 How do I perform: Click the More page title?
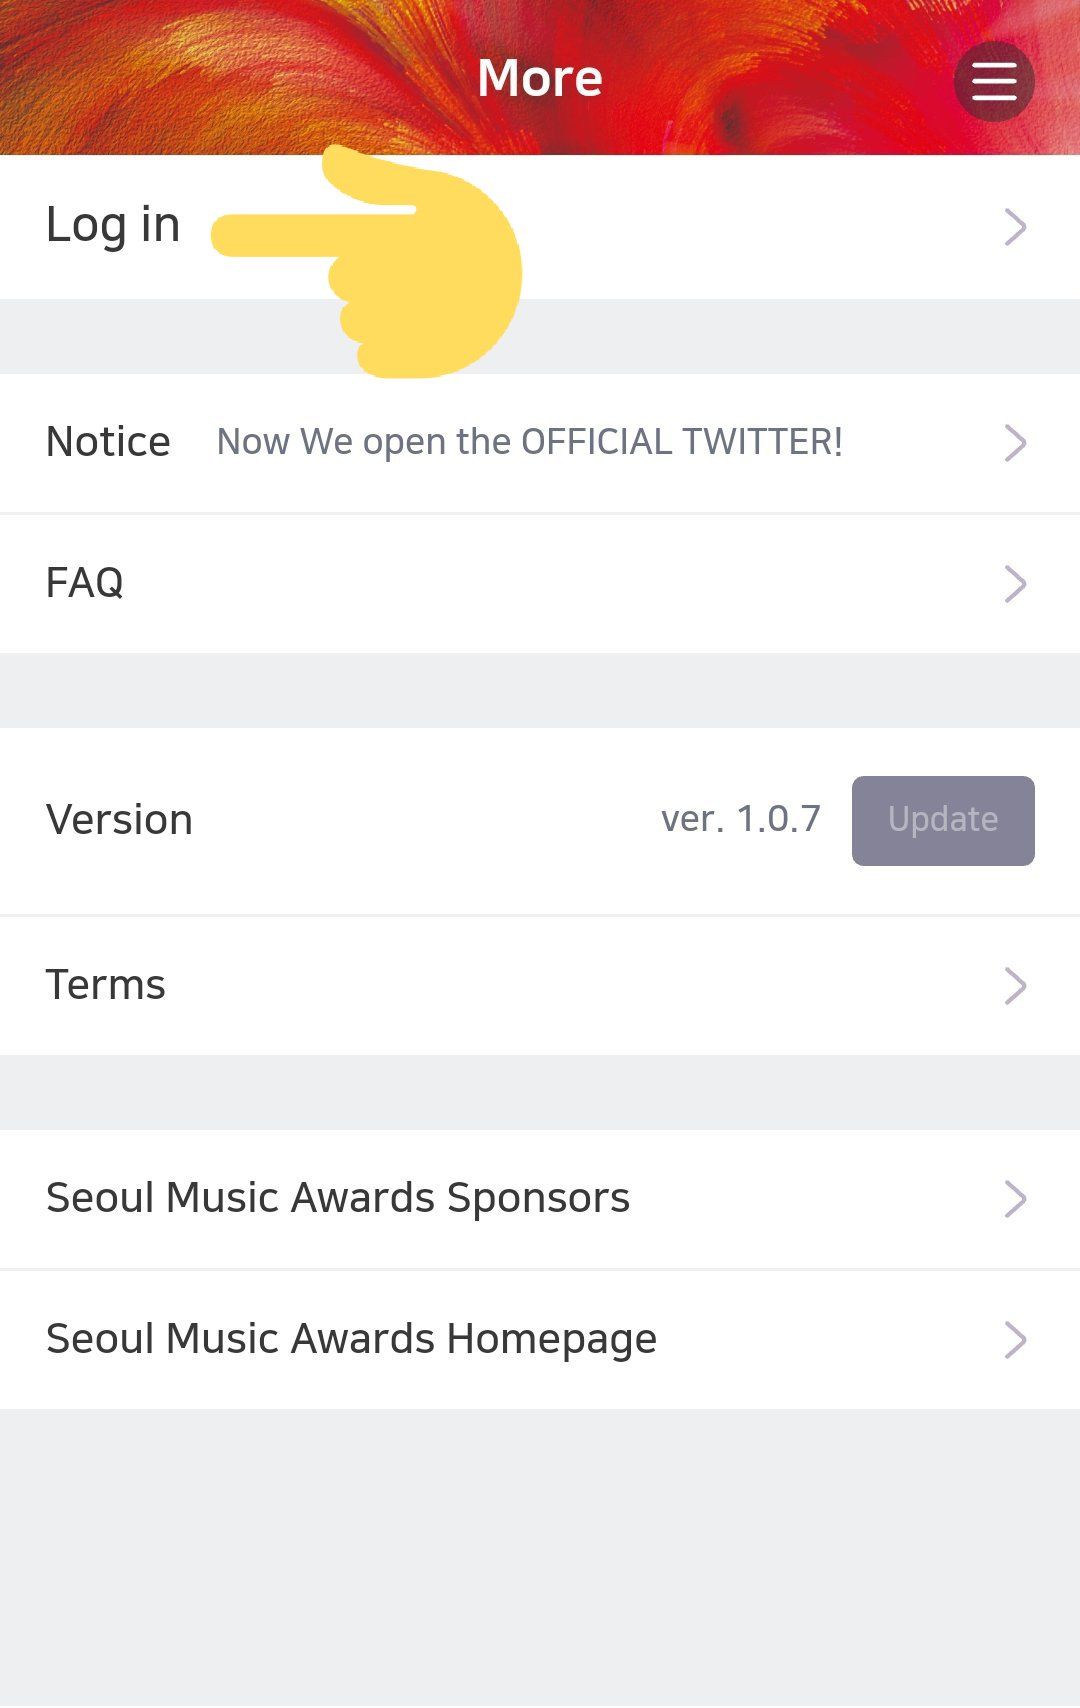[540, 78]
